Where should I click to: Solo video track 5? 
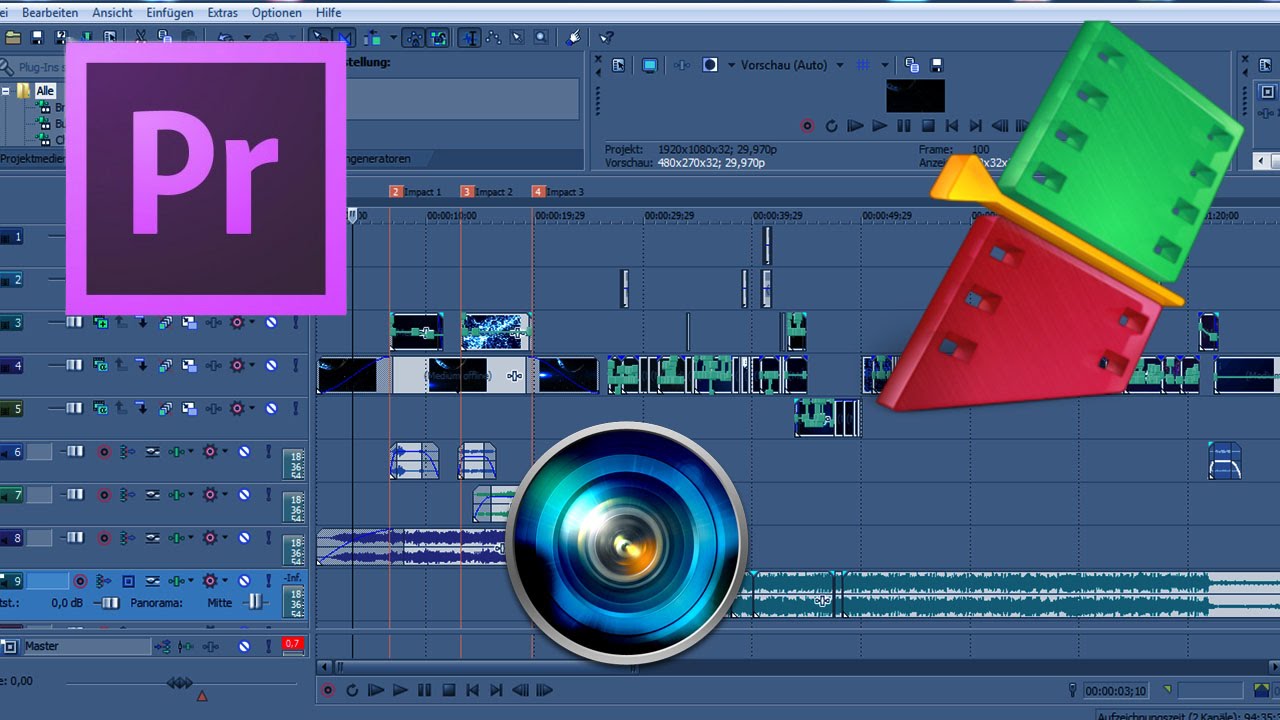tap(296, 408)
